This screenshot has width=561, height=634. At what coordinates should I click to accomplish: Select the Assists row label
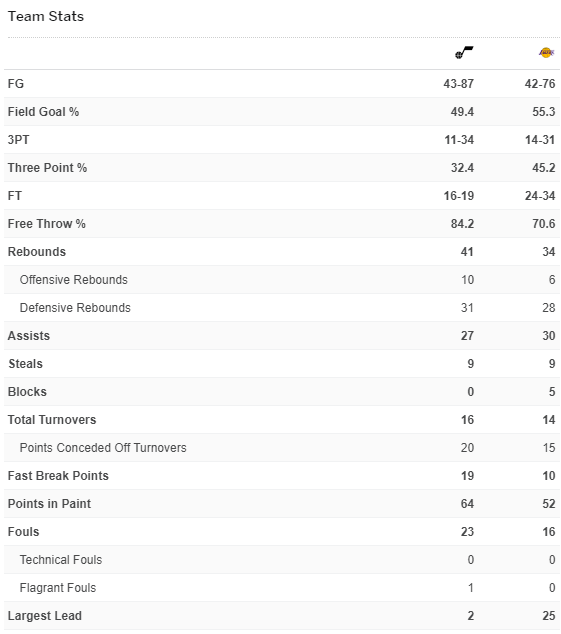click(x=29, y=336)
